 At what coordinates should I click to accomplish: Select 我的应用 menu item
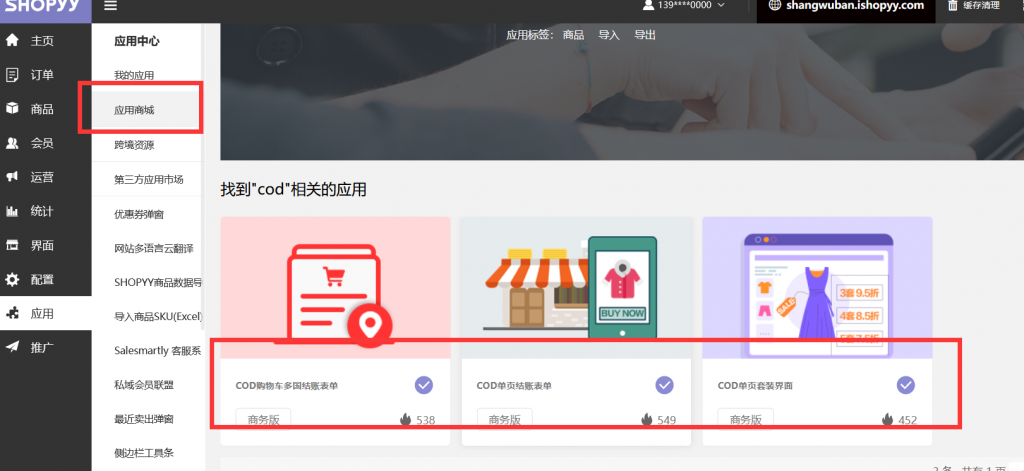point(135,75)
